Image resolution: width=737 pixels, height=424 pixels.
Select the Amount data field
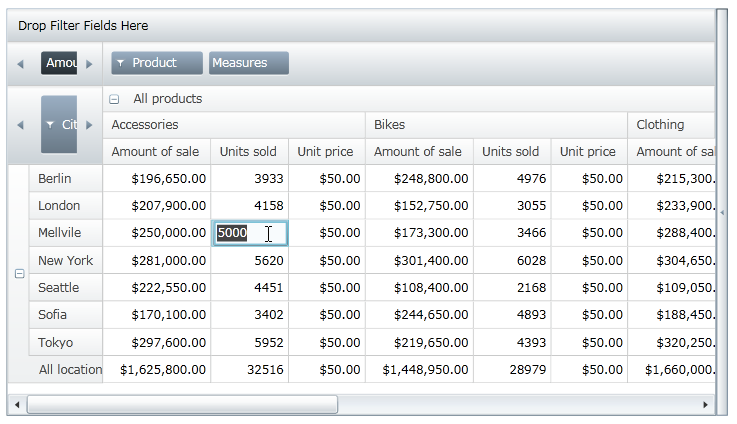[x=59, y=63]
